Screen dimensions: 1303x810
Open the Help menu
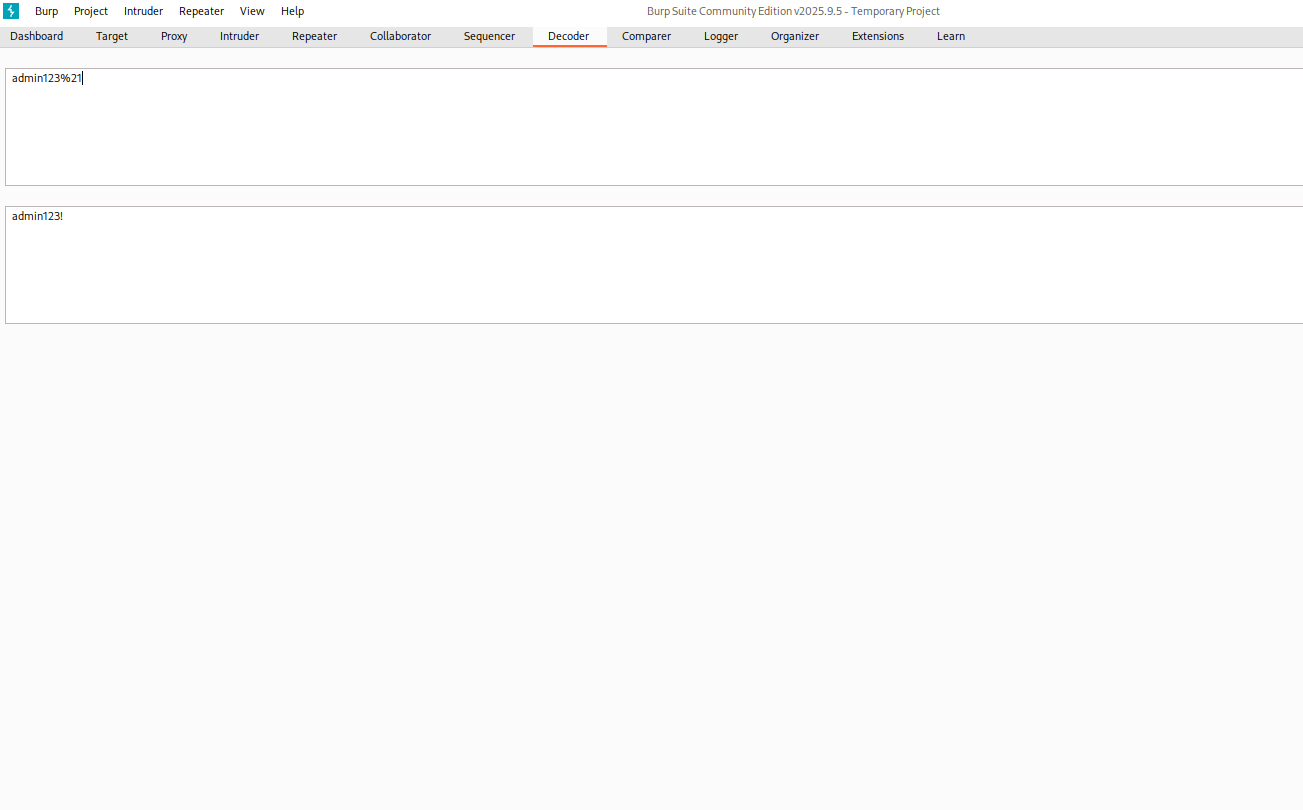[x=292, y=11]
